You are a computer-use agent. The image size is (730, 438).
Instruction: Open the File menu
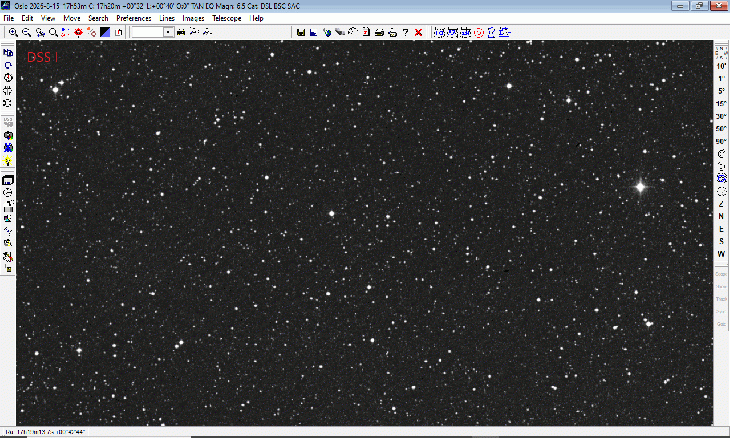coord(8,18)
